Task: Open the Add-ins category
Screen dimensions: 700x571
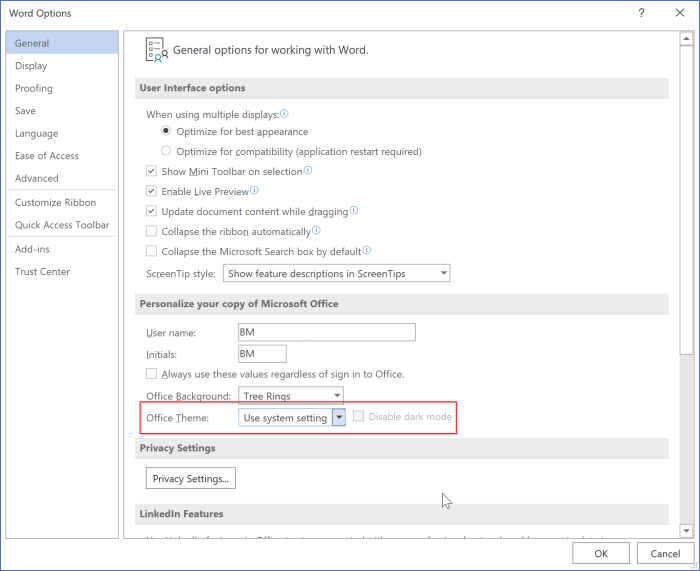Action: 62,249
